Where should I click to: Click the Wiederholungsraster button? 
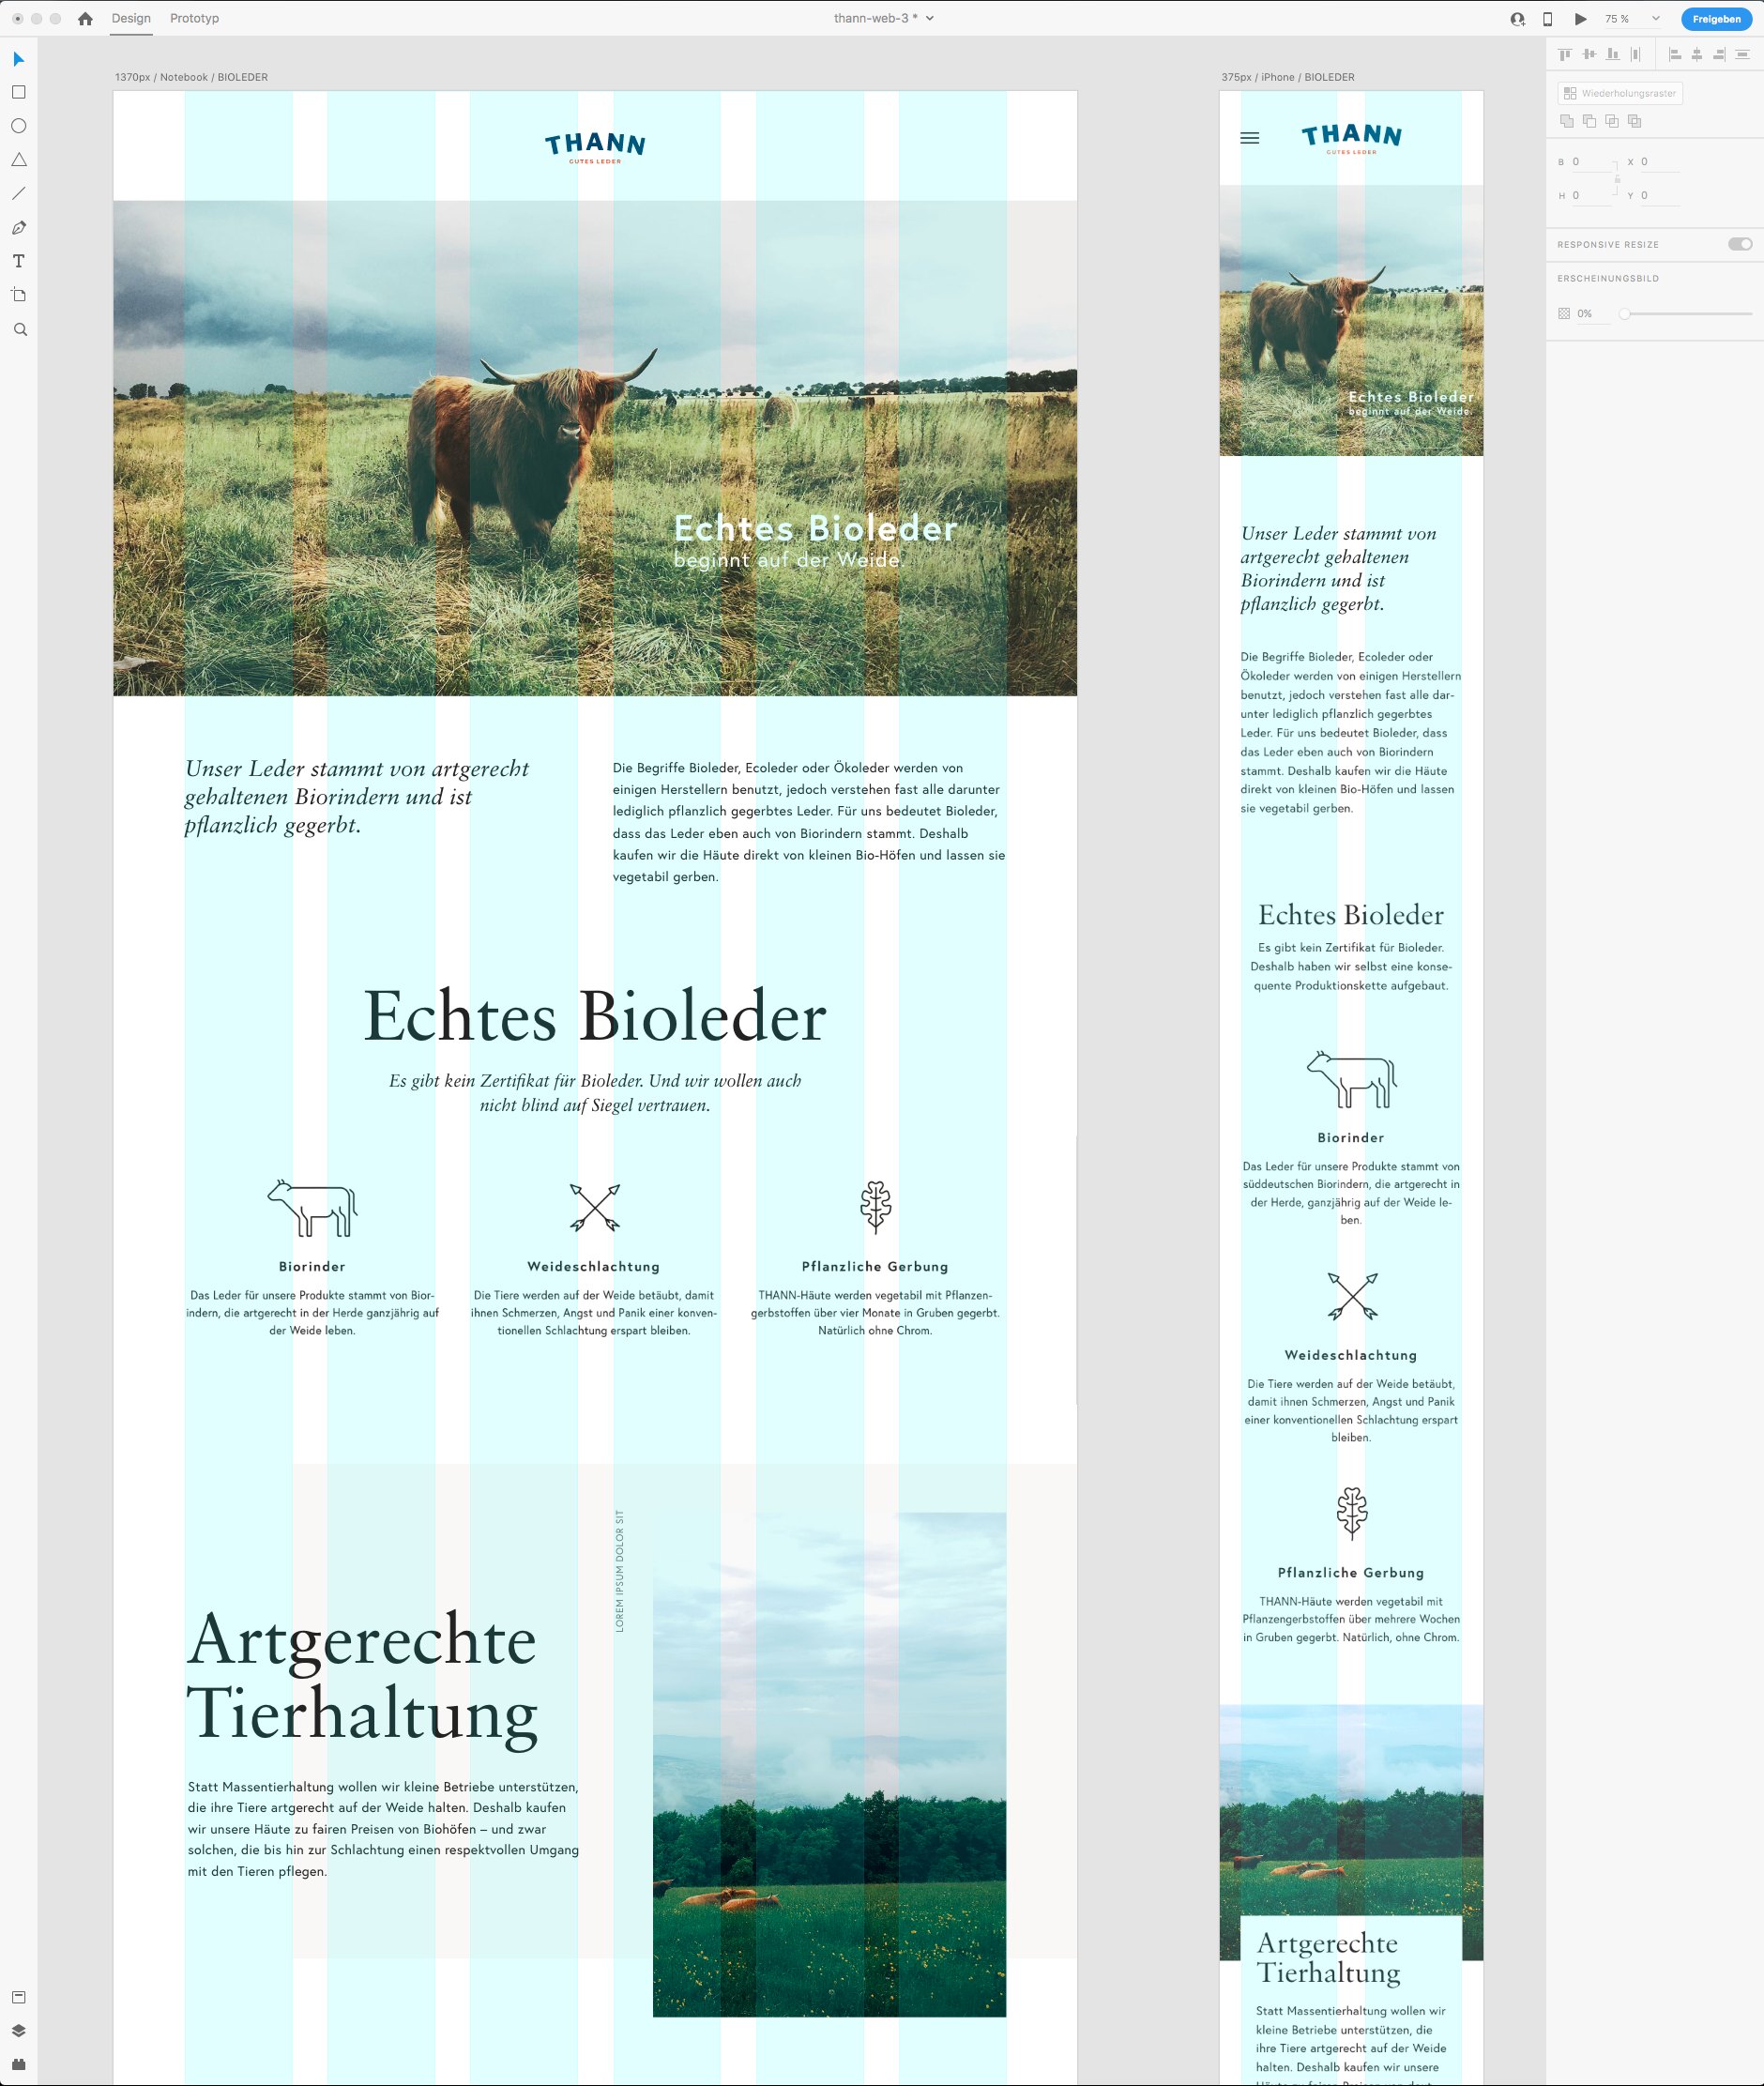(1620, 93)
